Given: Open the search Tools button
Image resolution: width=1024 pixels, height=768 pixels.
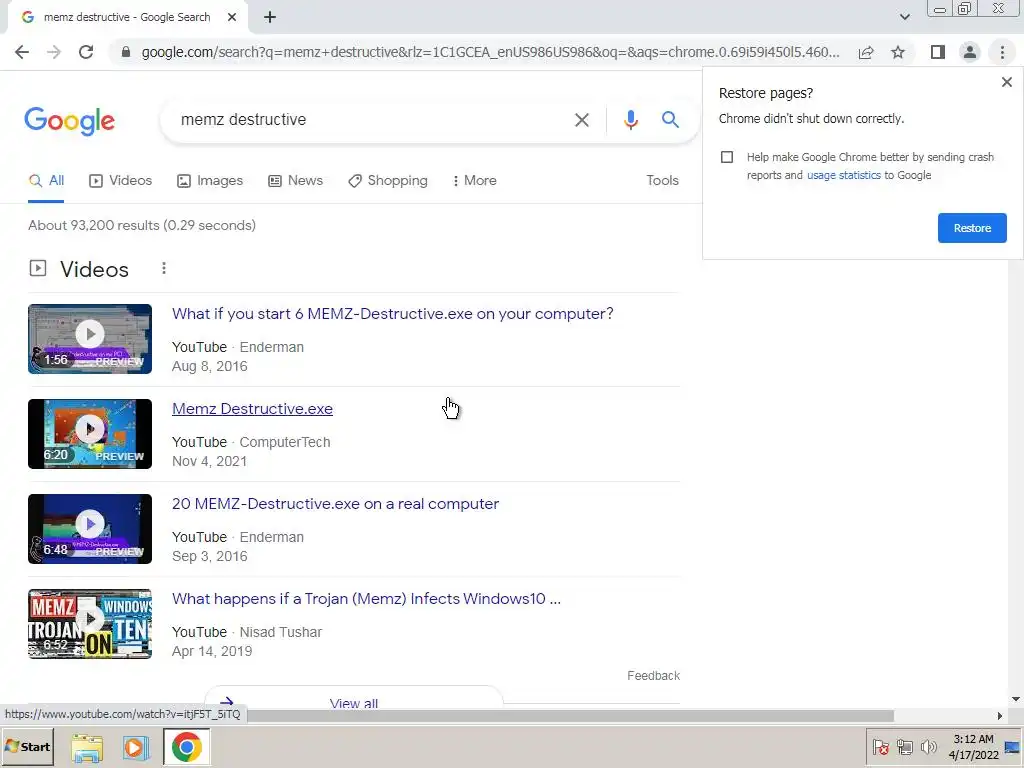Looking at the screenshot, I should point(662,181).
